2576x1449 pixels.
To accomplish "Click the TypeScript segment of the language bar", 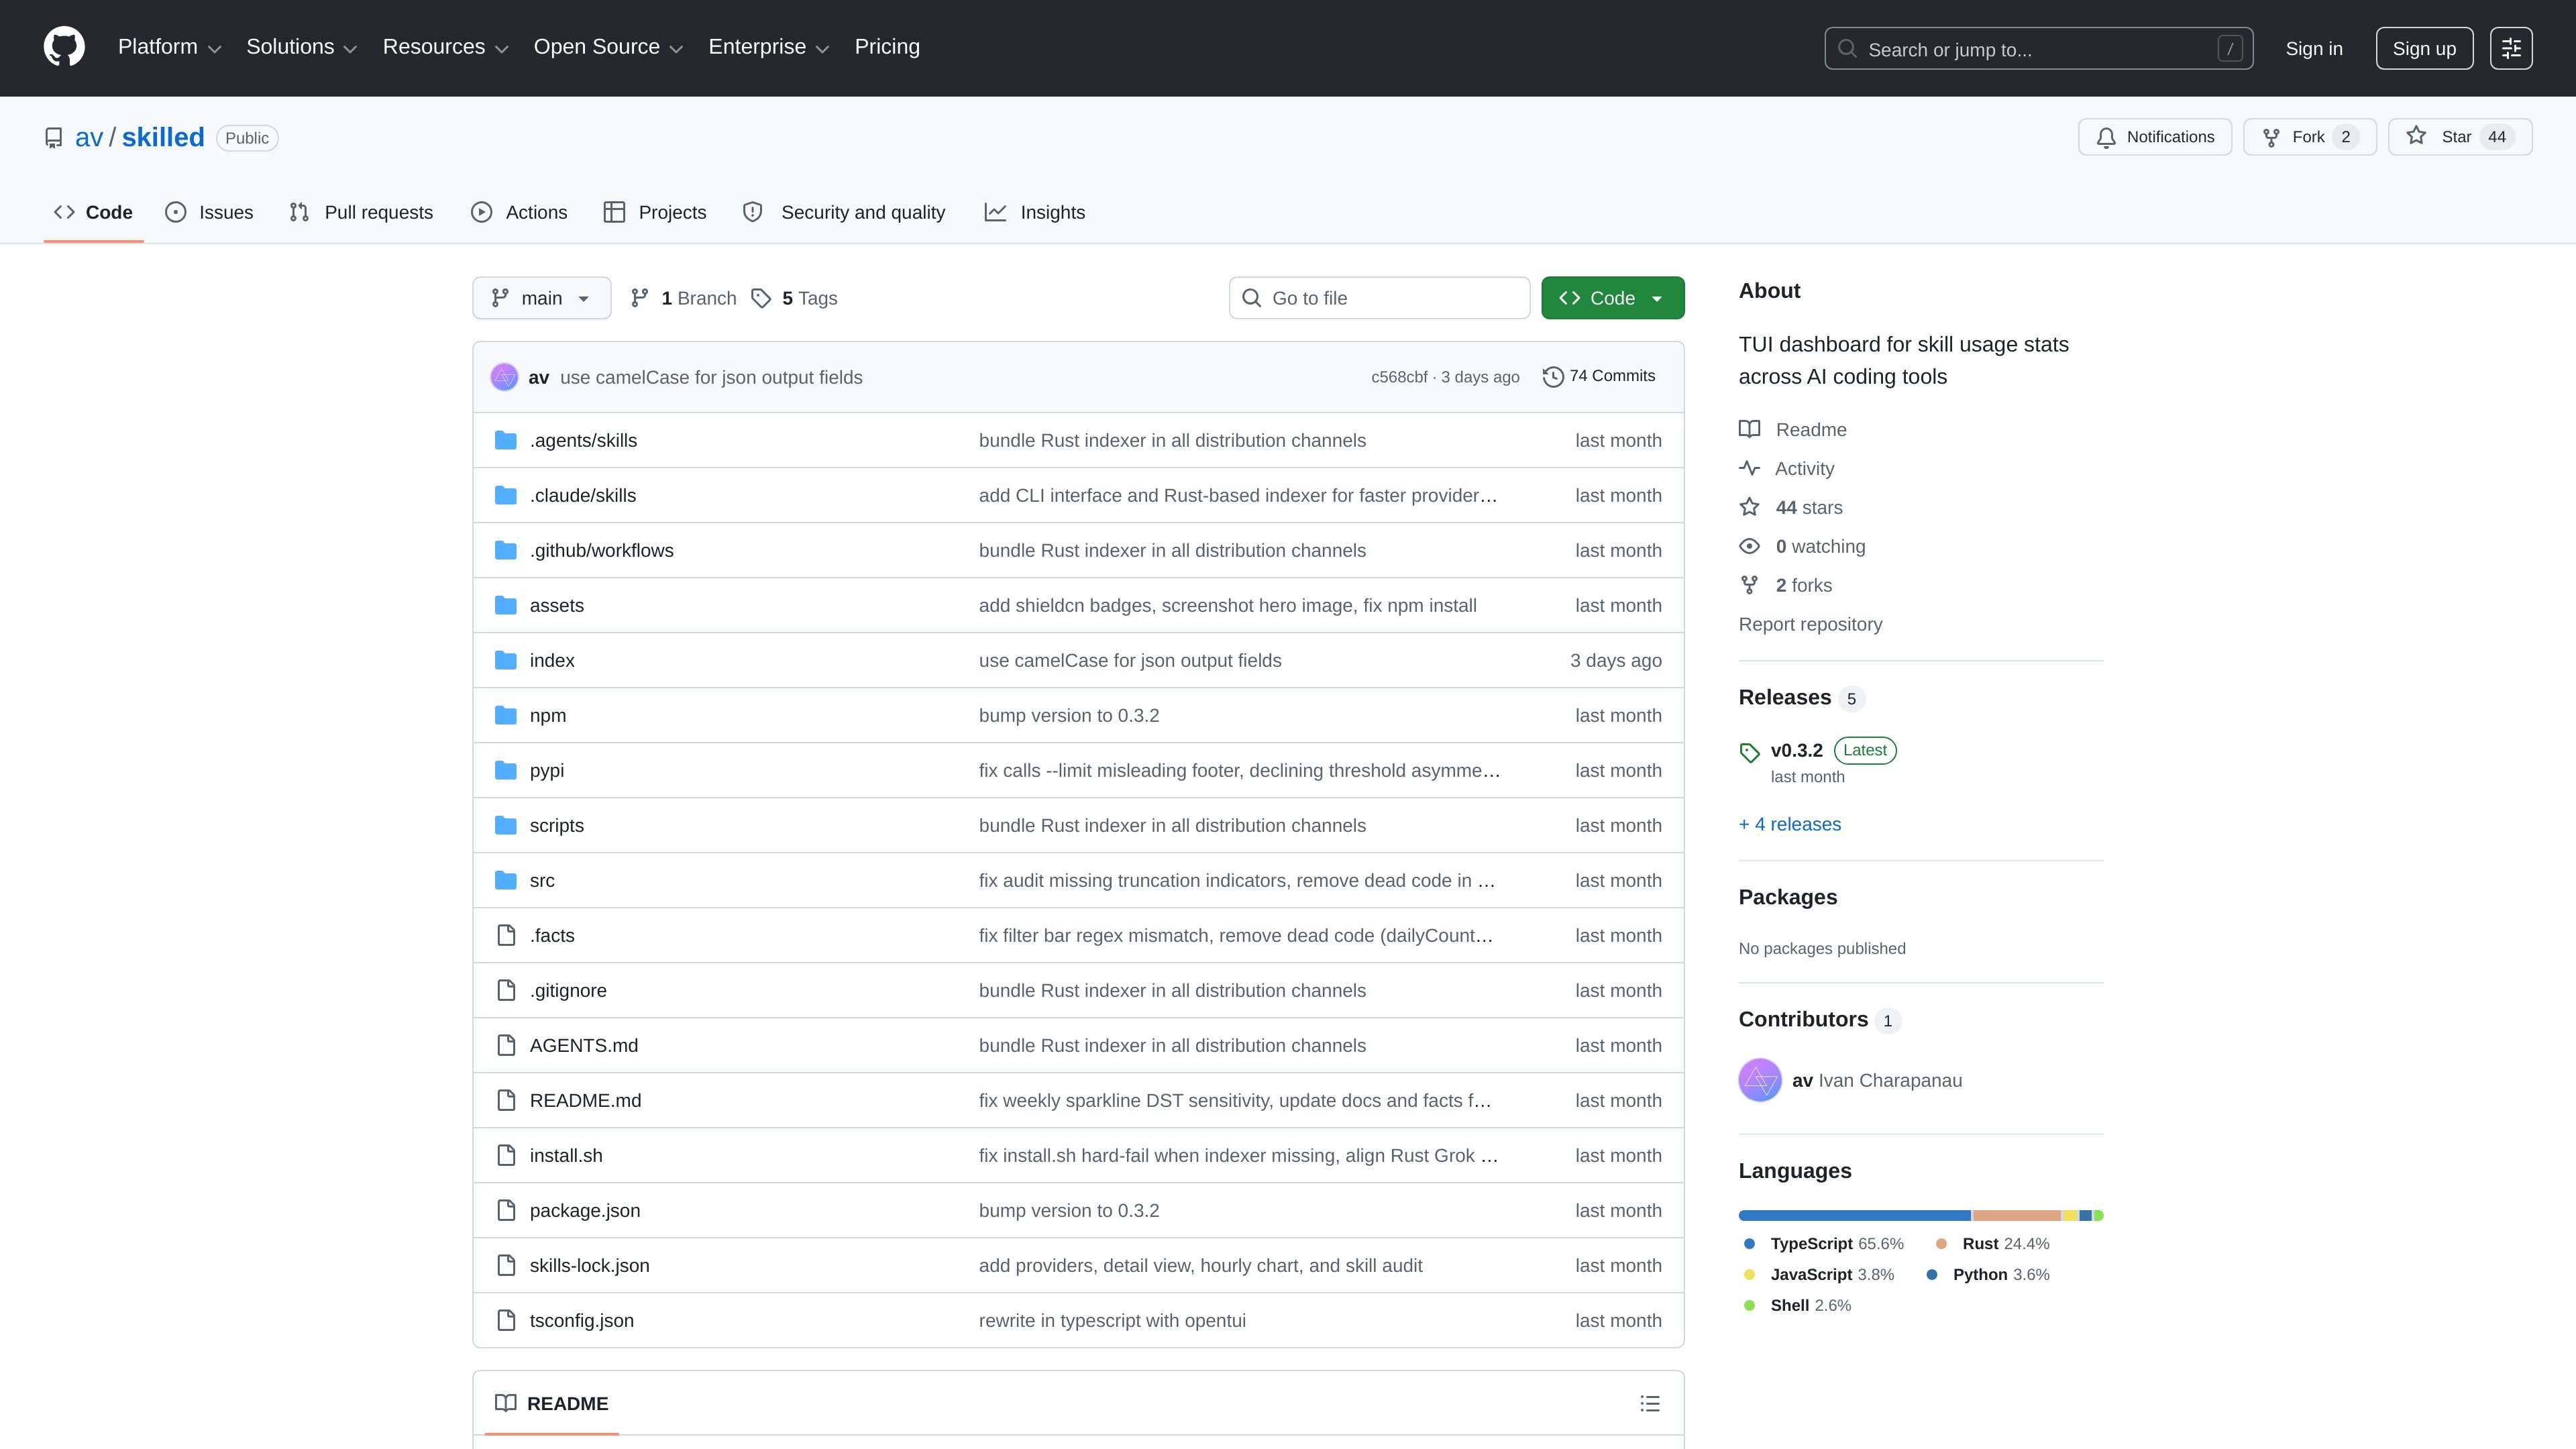I will [x=1855, y=1215].
